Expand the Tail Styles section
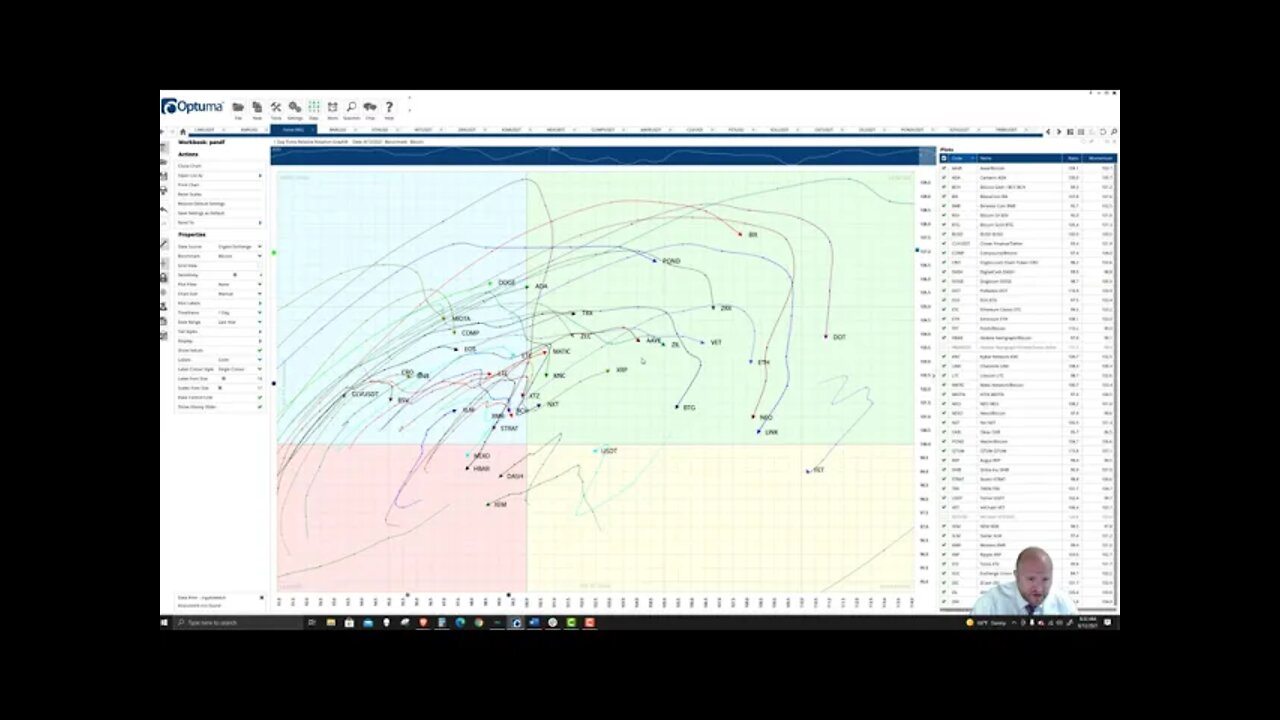 [220, 331]
